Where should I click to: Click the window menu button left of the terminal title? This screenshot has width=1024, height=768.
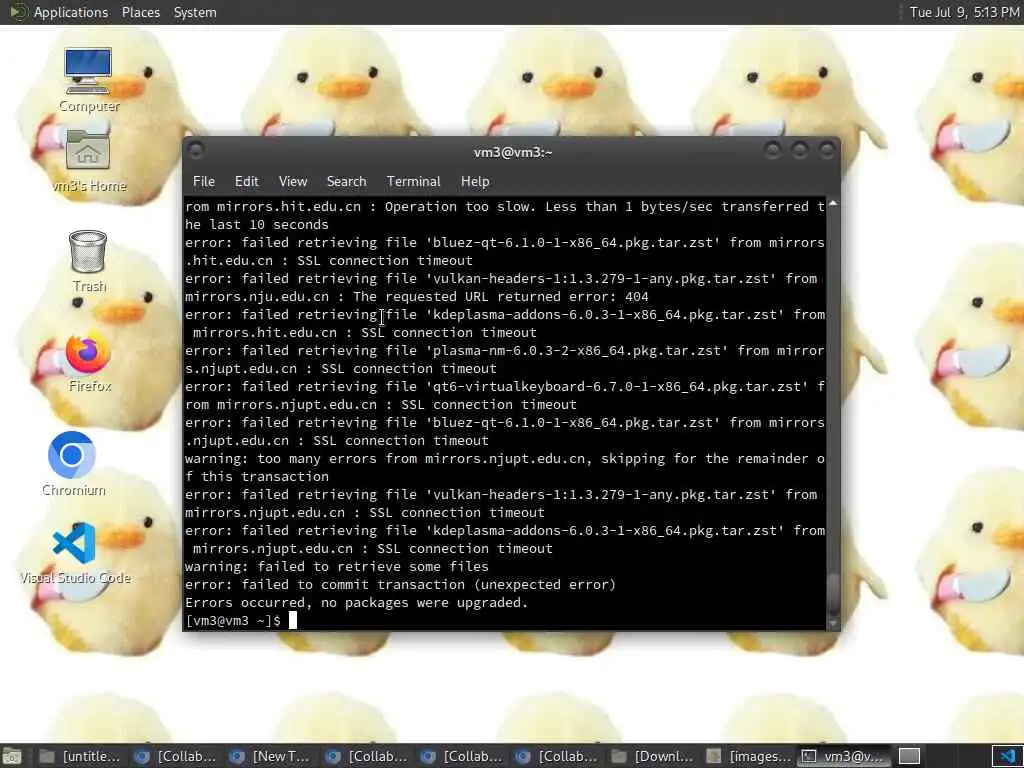pos(196,151)
